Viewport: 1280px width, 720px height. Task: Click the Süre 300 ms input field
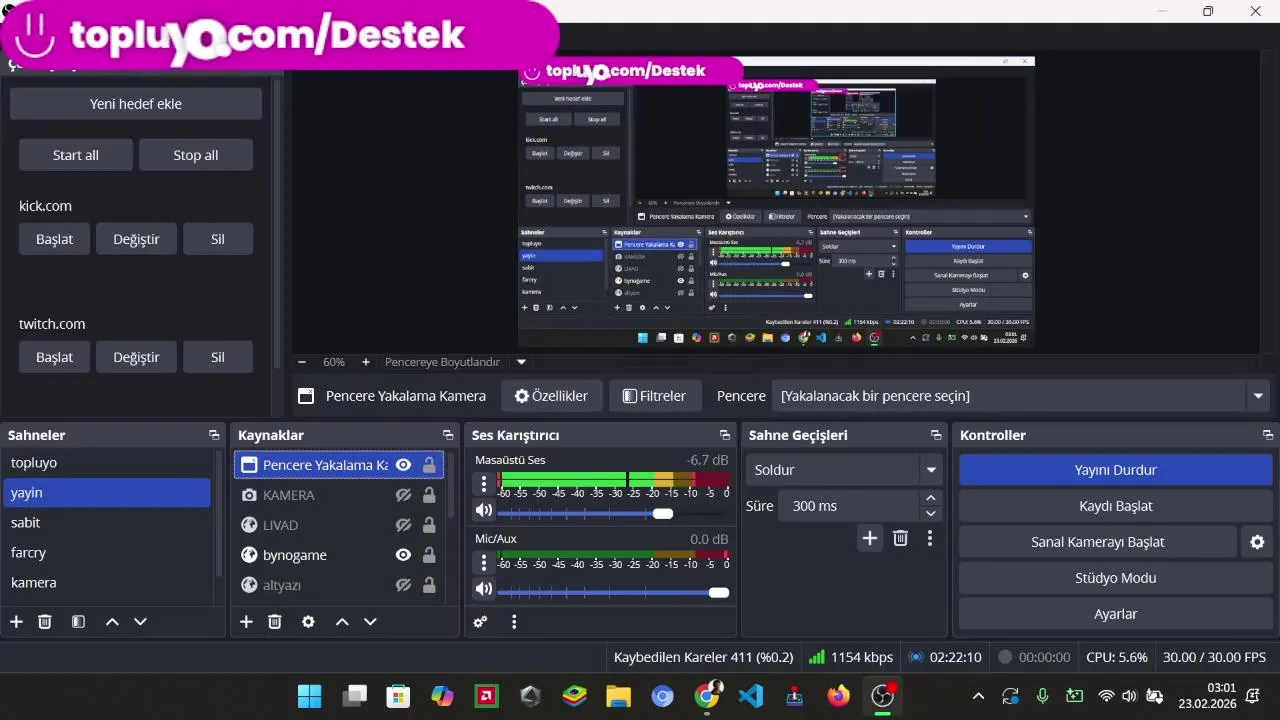(848, 506)
